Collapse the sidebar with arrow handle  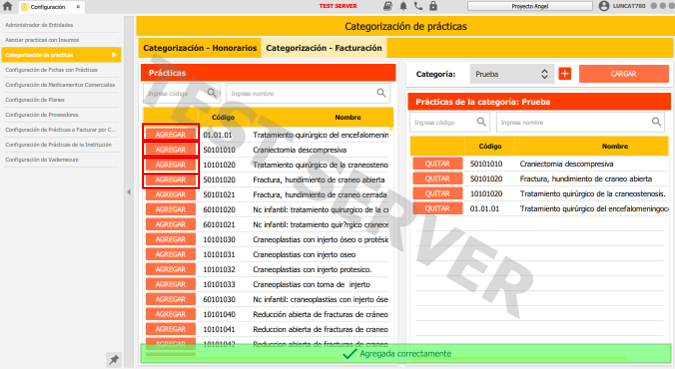[x=129, y=192]
